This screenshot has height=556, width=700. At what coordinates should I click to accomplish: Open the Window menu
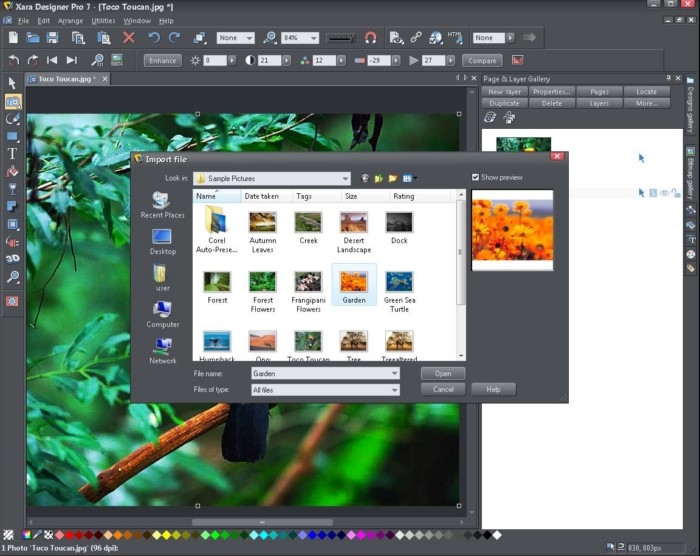click(x=137, y=21)
